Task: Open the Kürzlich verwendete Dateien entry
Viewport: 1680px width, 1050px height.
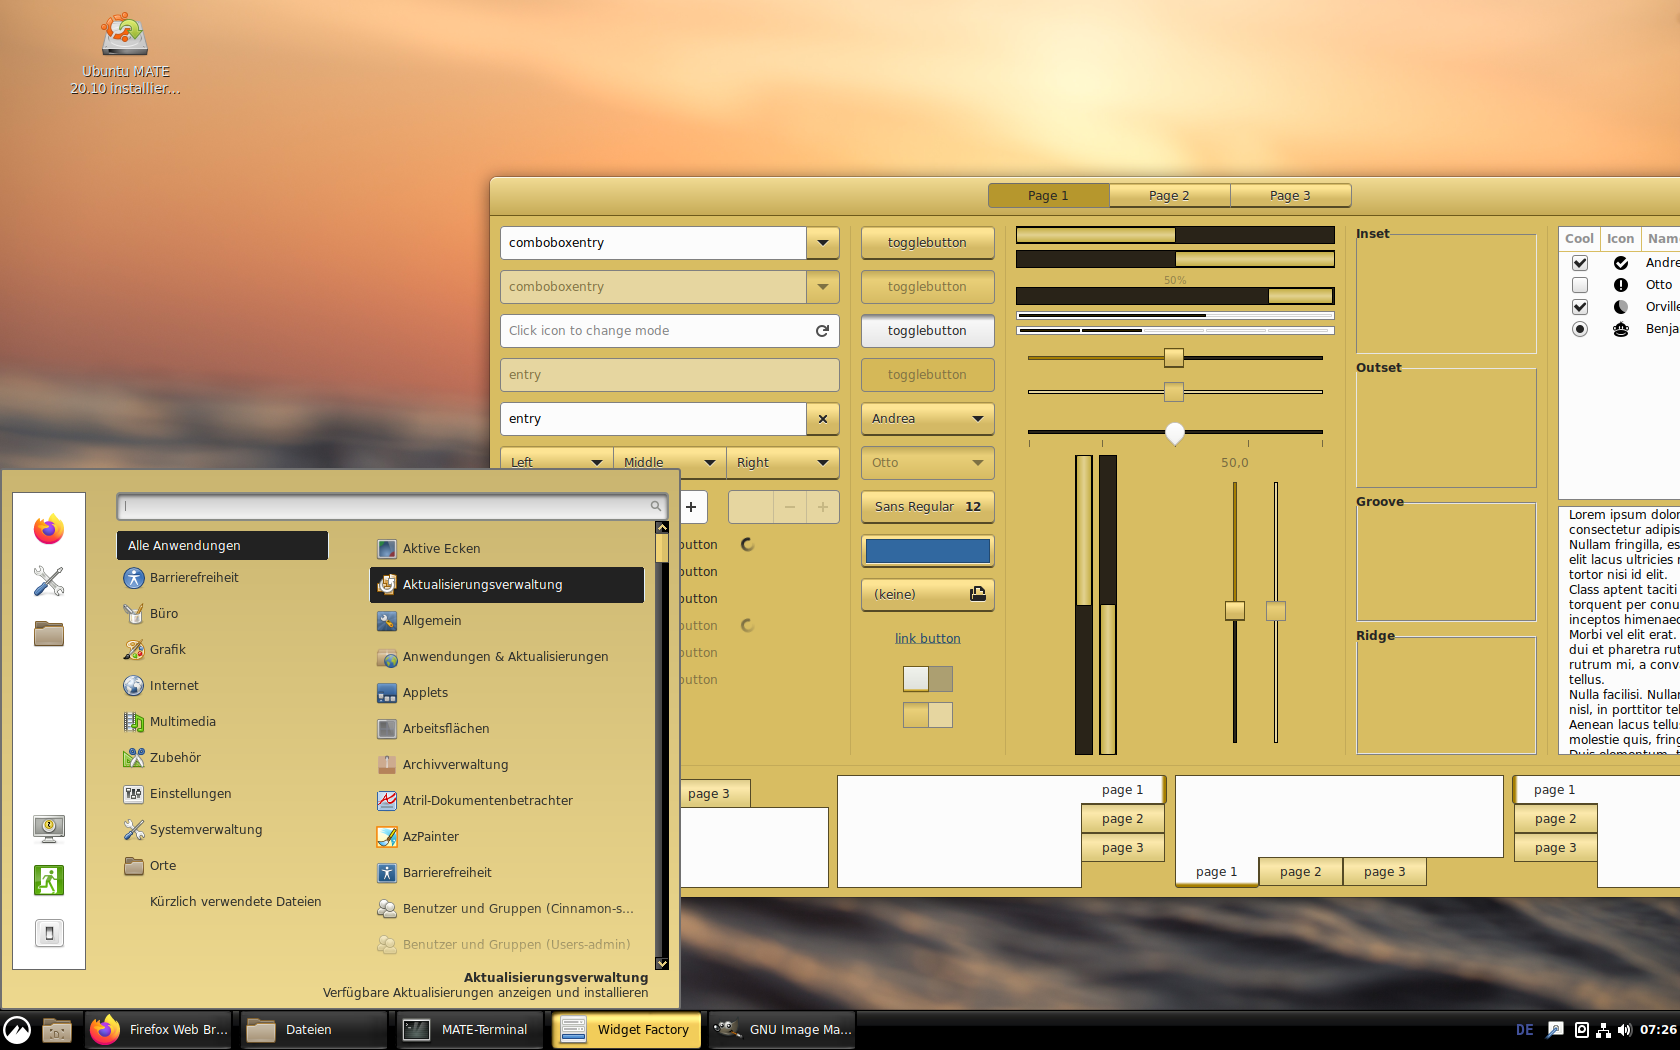Action: 235,902
